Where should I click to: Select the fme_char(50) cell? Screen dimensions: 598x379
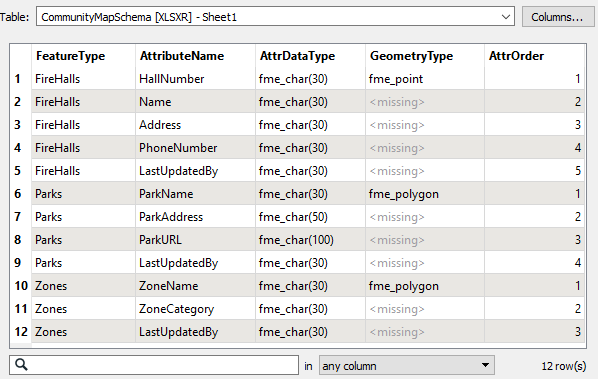[x=310, y=217]
